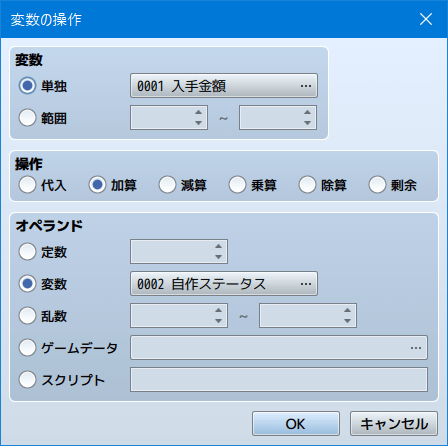This screenshot has height=446, width=448.
Task: Select the 定数 operand option
Action: coord(27,251)
